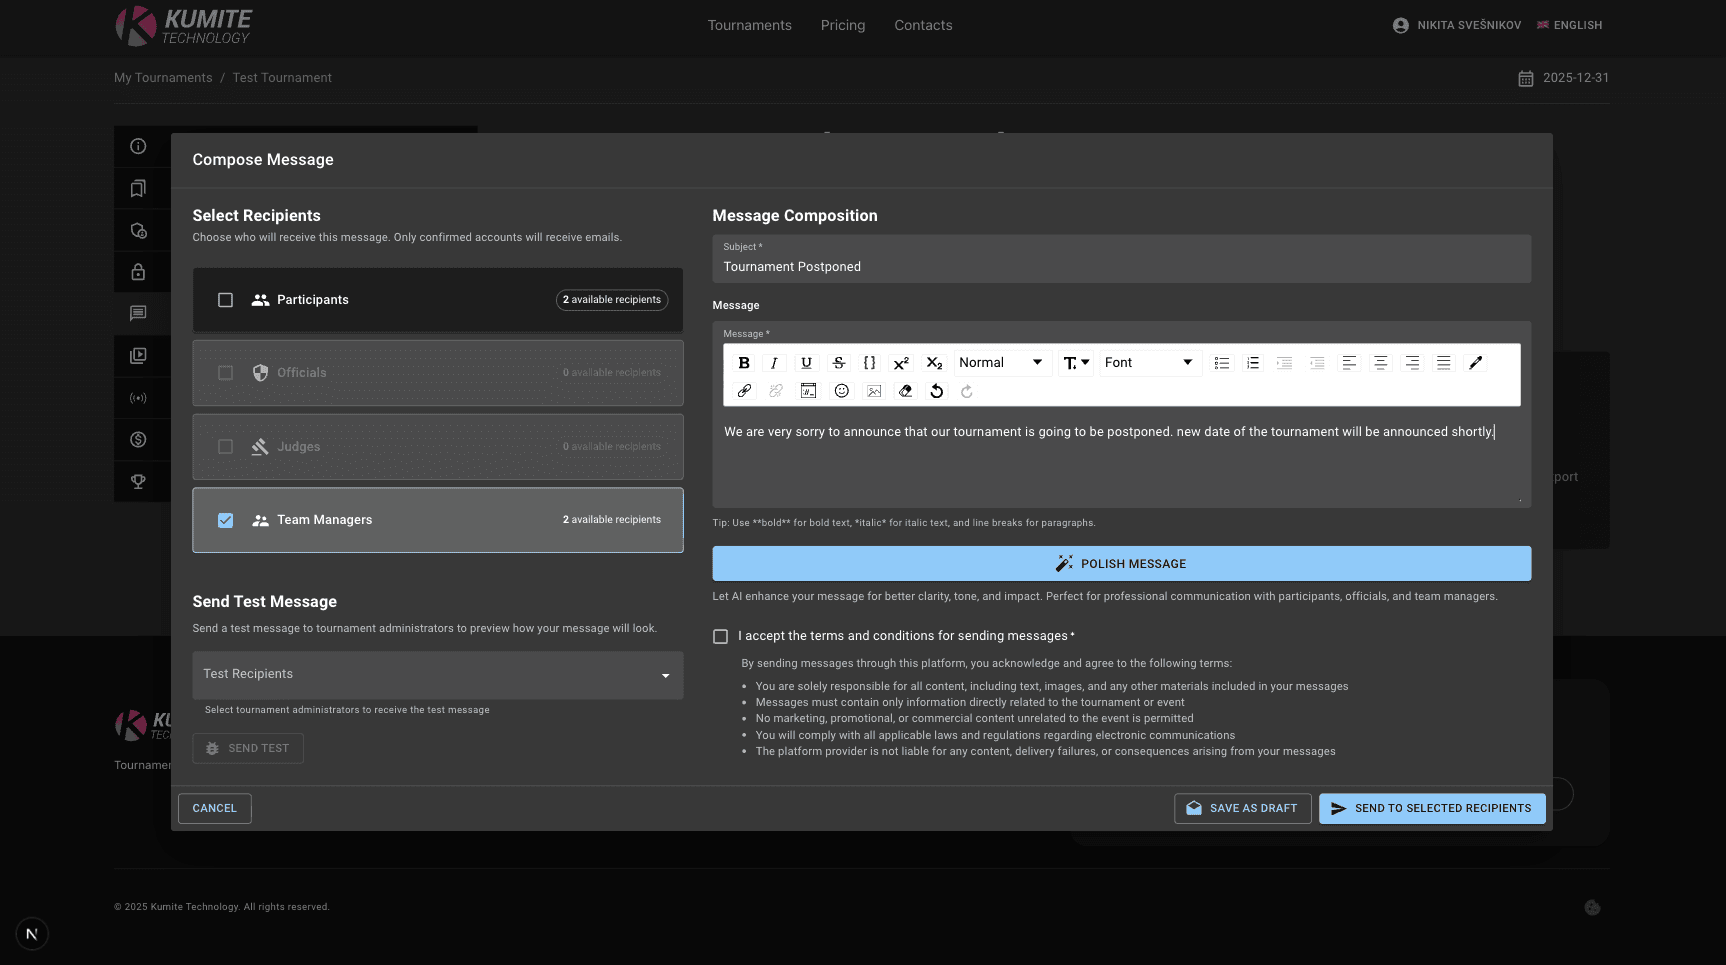Undo the last edit in the message
The width and height of the screenshot is (1726, 965).
pos(936,391)
